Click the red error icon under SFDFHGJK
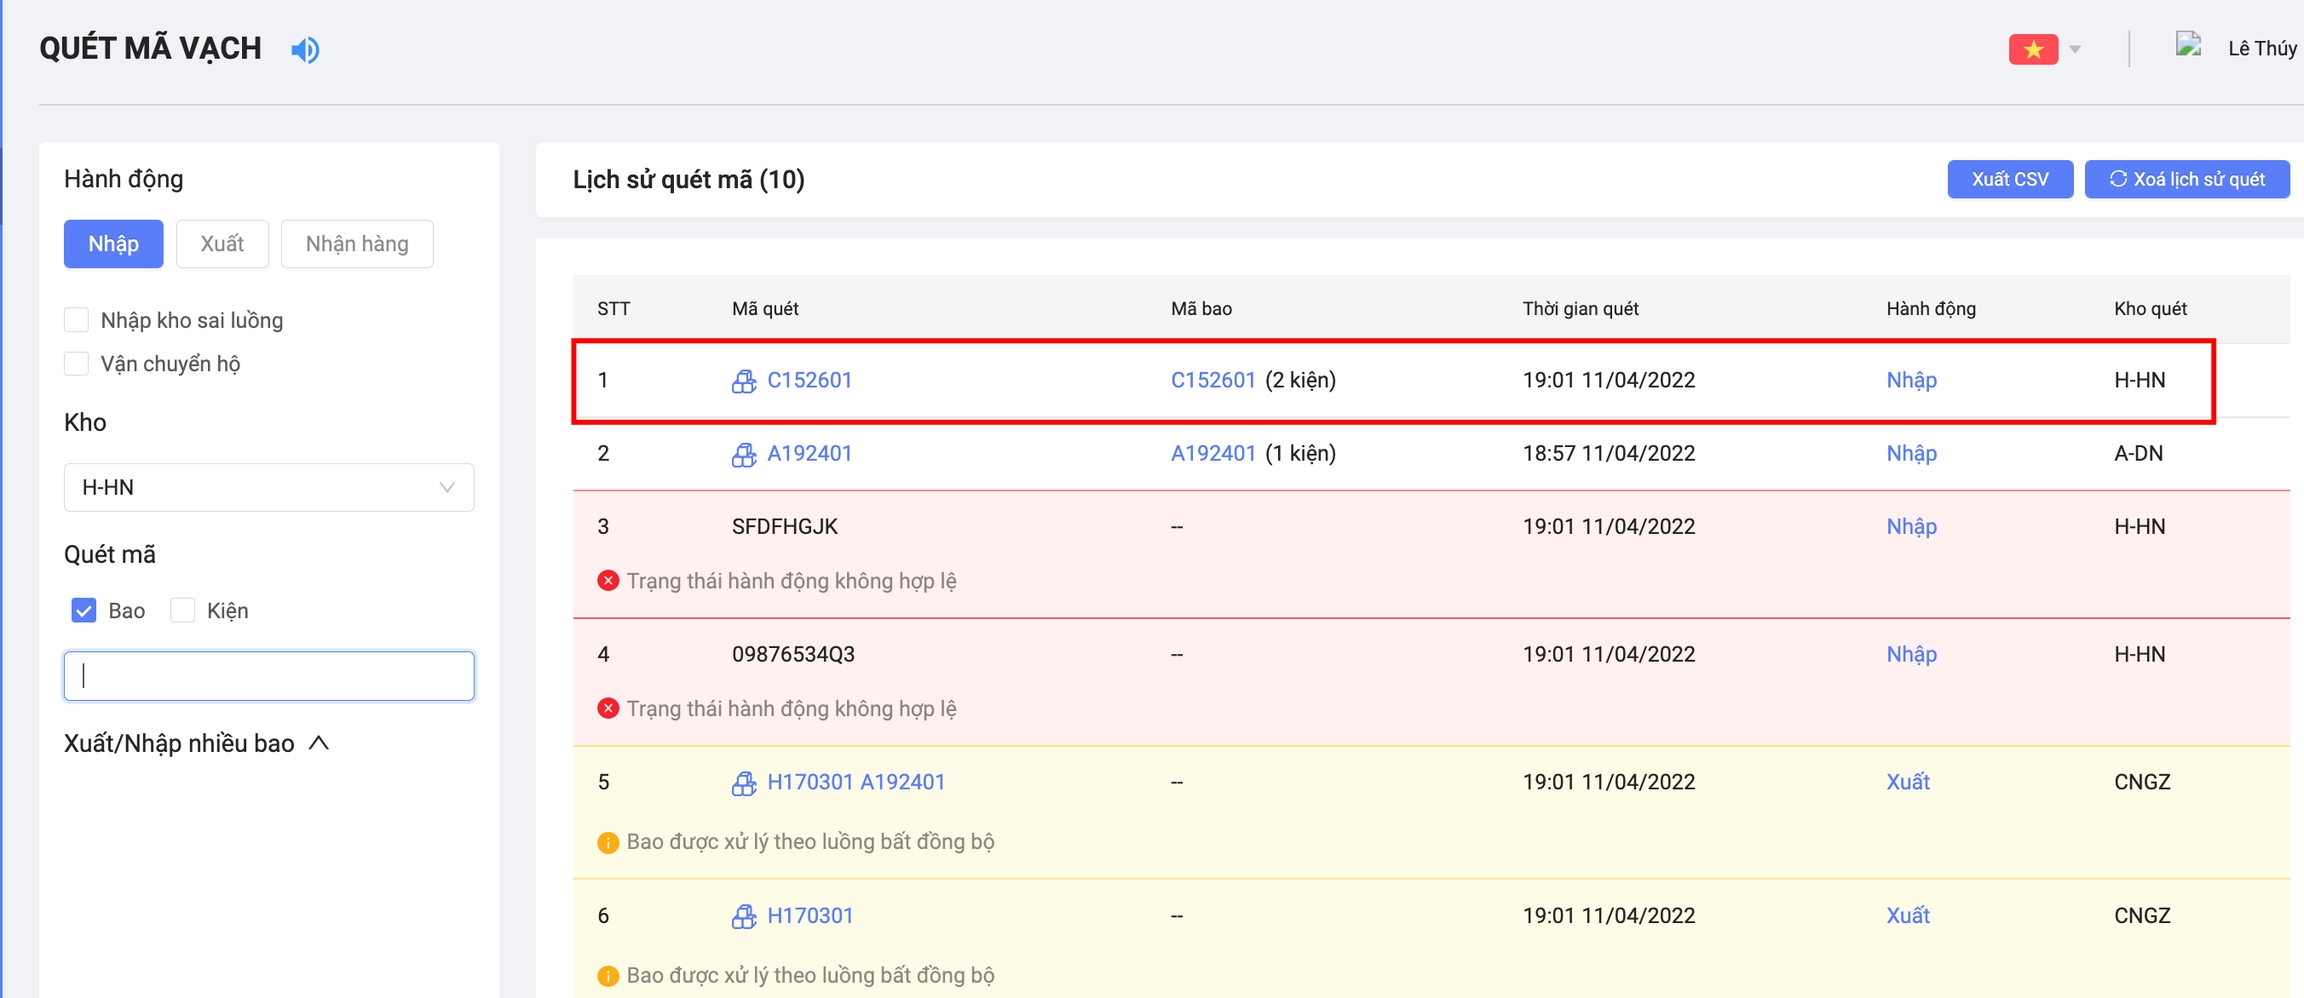 [x=608, y=580]
